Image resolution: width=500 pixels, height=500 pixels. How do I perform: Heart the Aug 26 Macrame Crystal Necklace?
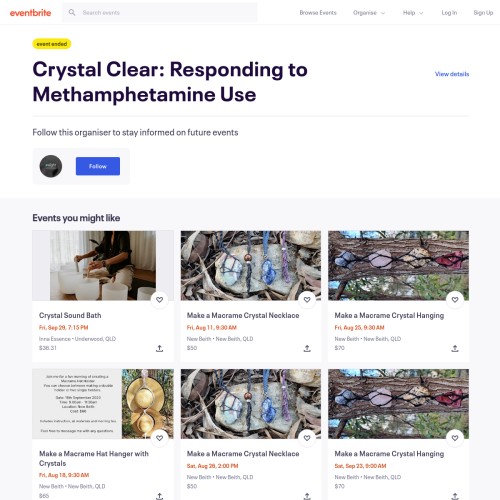[x=307, y=438]
